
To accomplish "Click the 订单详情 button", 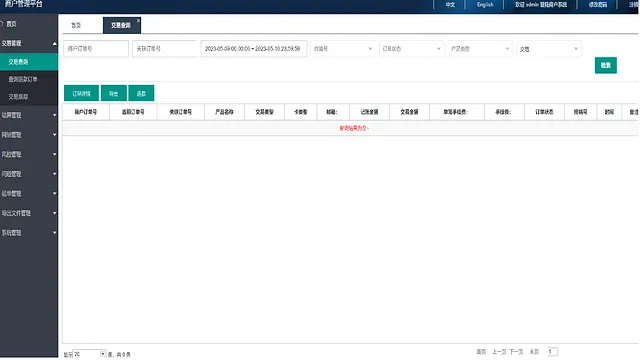I will (x=81, y=93).
